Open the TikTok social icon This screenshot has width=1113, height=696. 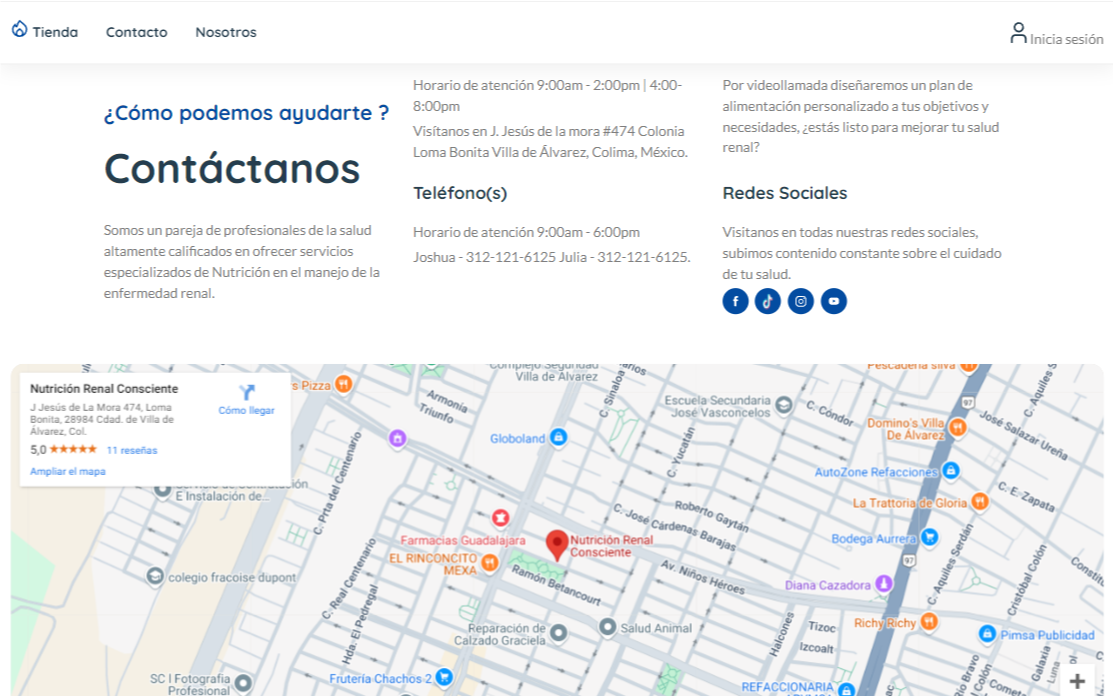768,302
